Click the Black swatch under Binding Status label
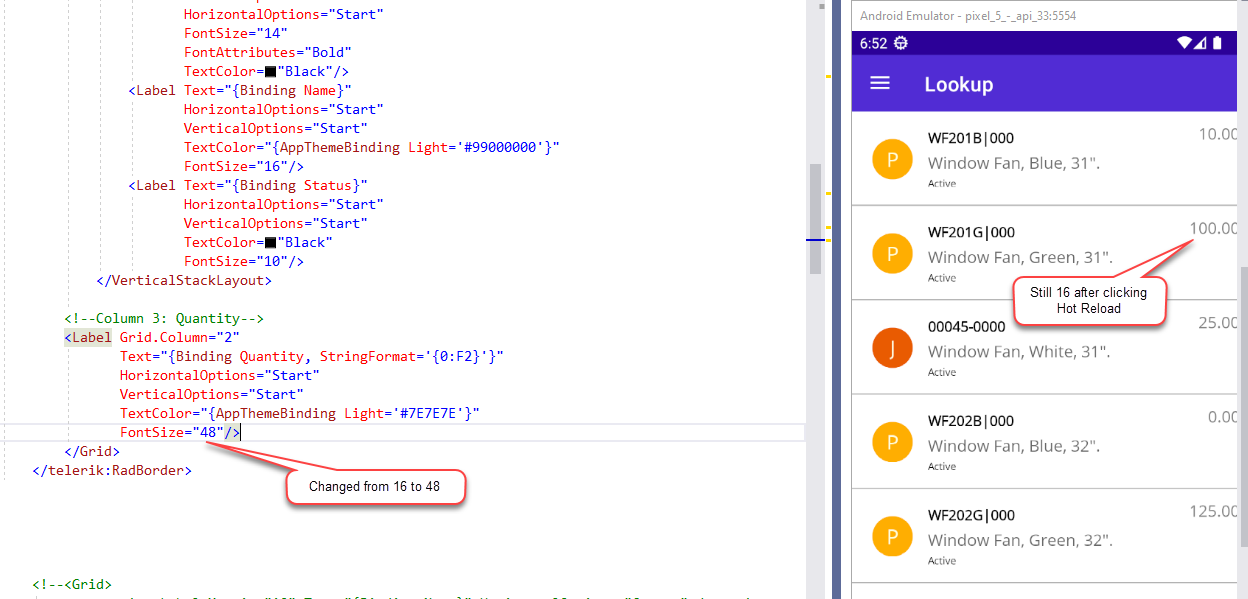The image size is (1248, 599). pos(270,243)
